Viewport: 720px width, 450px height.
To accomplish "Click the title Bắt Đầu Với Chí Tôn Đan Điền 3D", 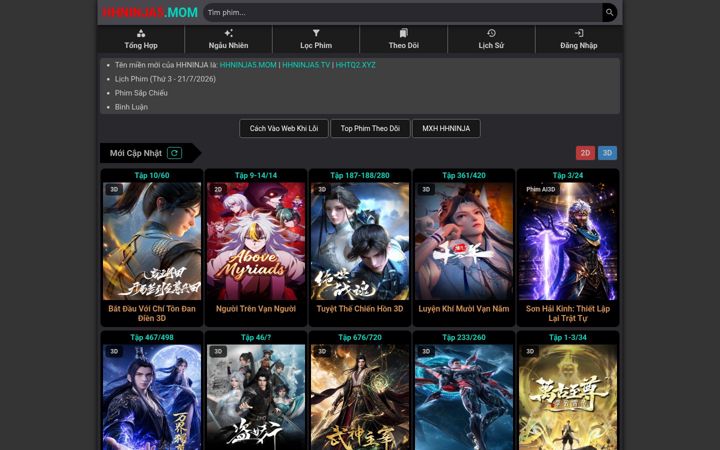I will [x=152, y=313].
